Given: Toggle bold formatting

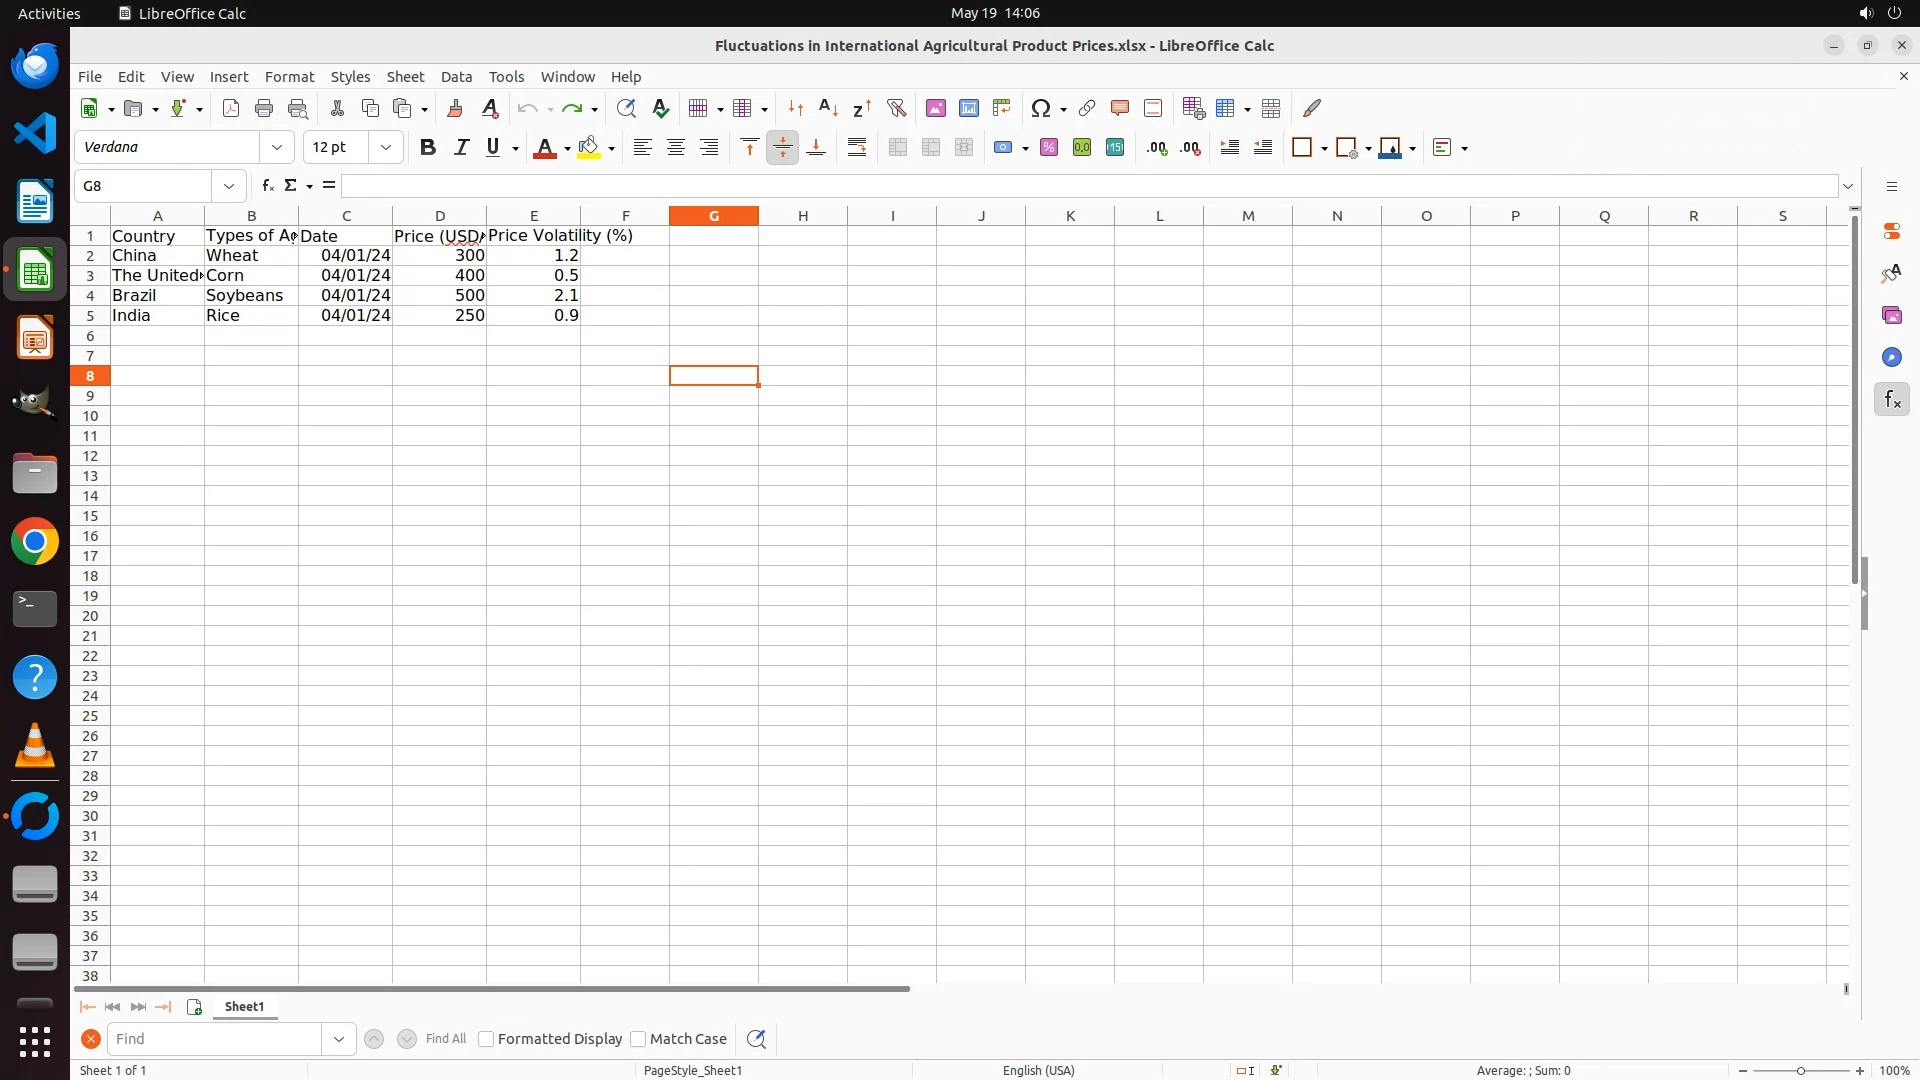Looking at the screenshot, I should click(428, 148).
